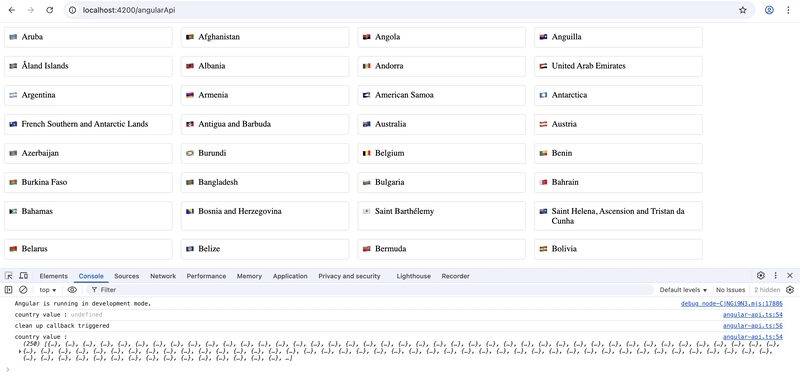This screenshot has height=388, width=800.
Task: Open console settings gear beside hidden count
Action: click(x=790, y=289)
